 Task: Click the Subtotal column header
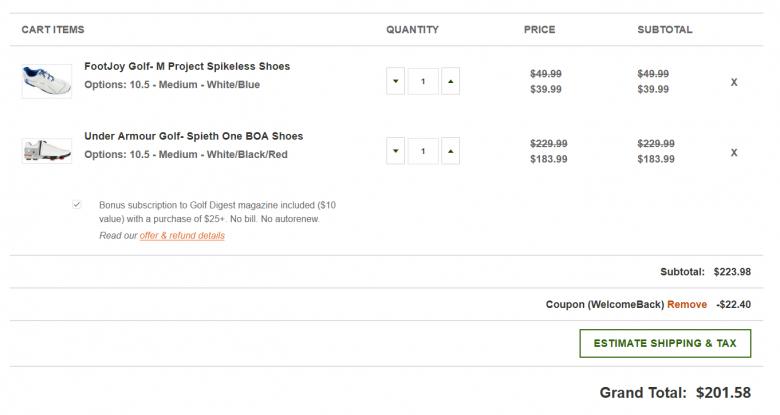664,30
